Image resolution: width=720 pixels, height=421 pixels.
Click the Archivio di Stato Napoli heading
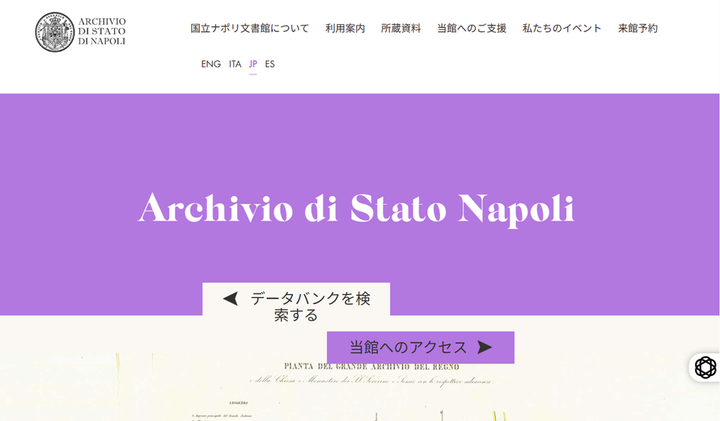coord(356,208)
